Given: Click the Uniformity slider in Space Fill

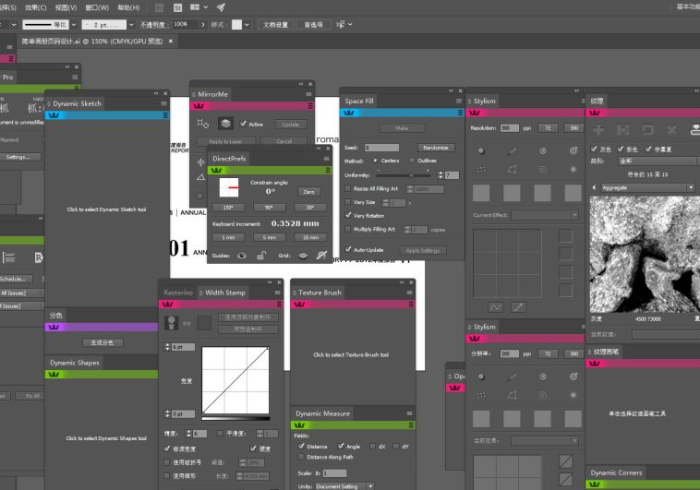Looking at the screenshot, I should coord(409,174).
